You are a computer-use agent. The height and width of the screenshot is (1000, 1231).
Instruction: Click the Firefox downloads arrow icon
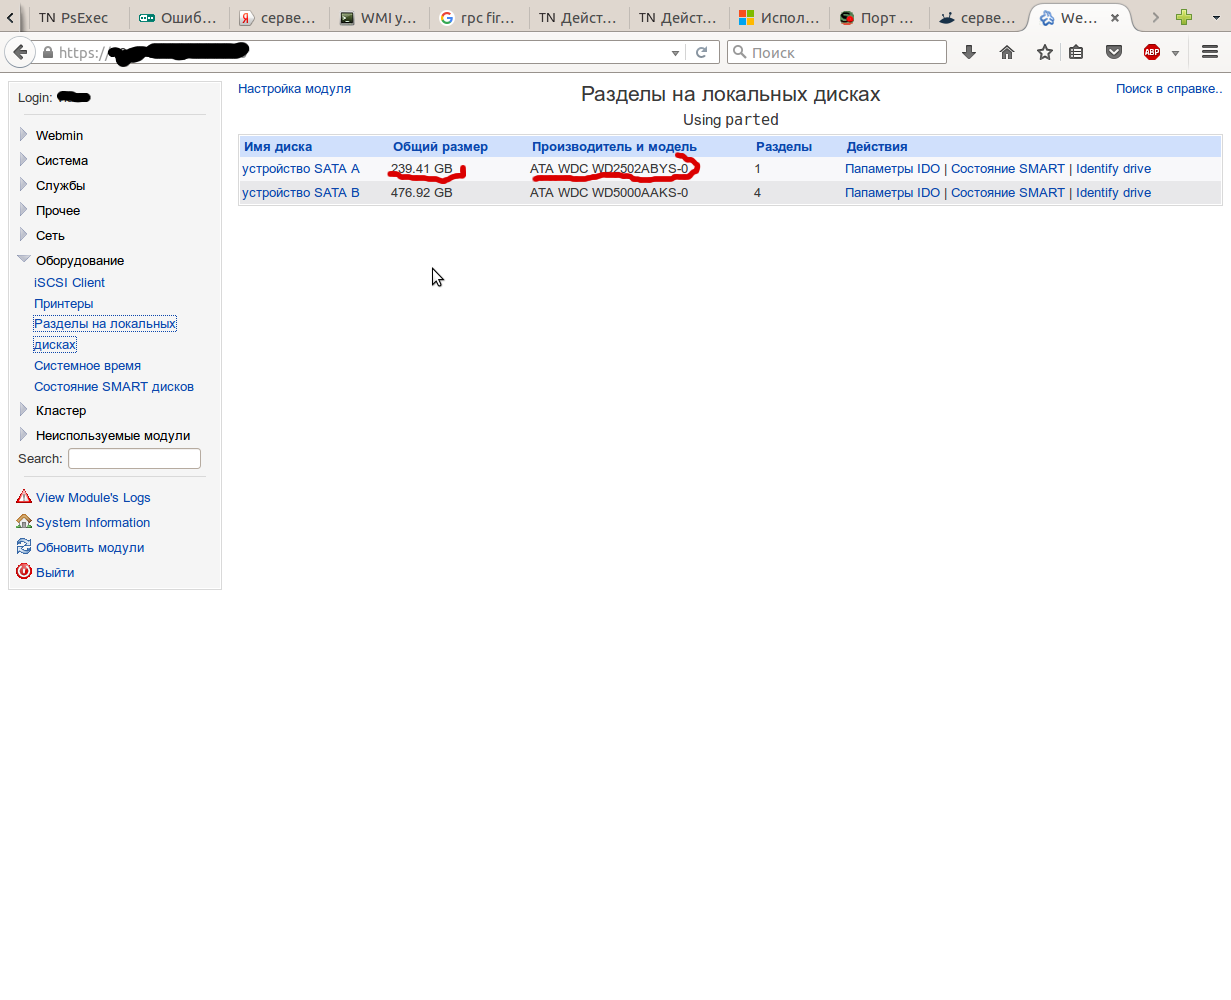(968, 52)
